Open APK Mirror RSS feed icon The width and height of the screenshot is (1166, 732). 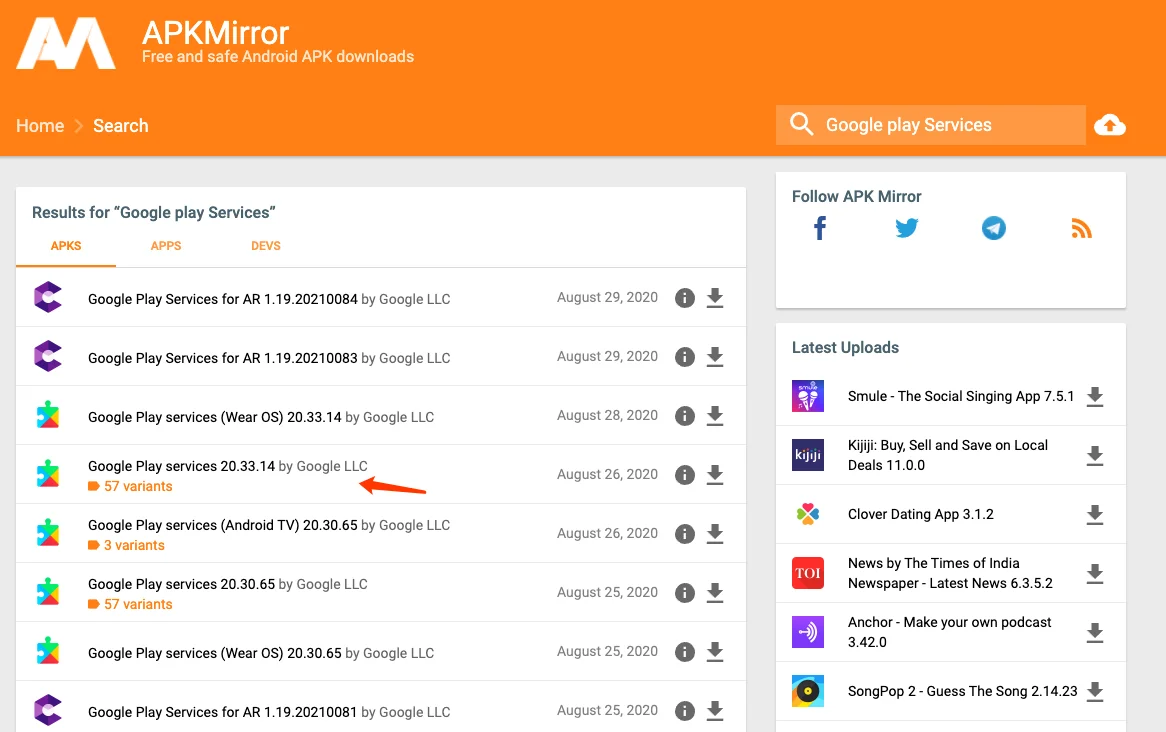click(x=1081, y=228)
